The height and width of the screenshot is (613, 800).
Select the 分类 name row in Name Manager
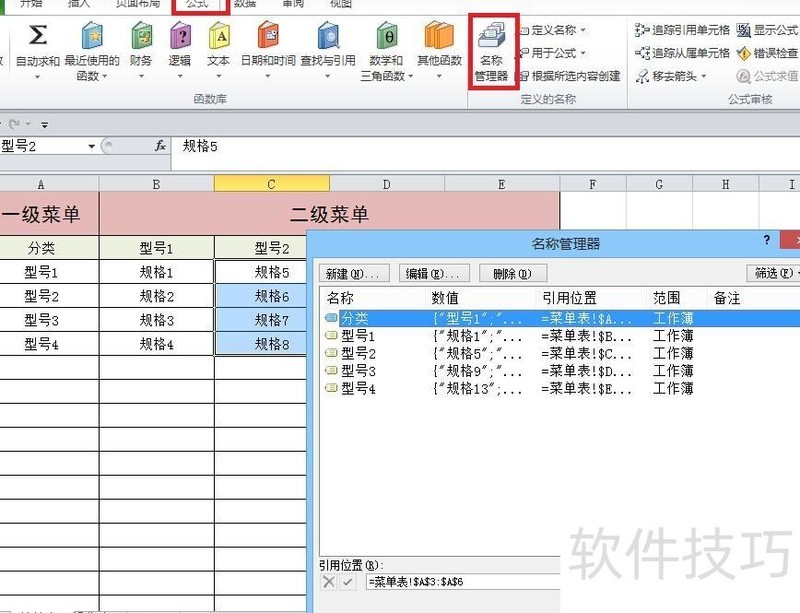click(x=561, y=318)
